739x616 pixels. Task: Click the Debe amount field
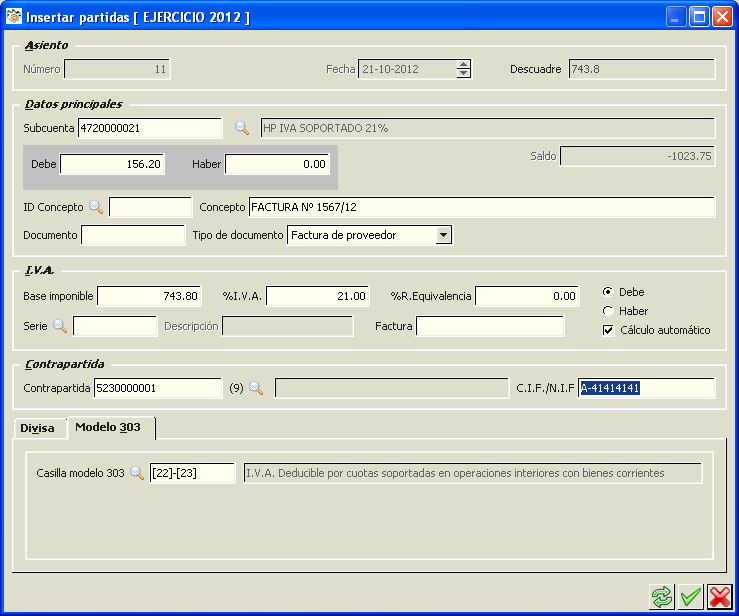click(112, 164)
